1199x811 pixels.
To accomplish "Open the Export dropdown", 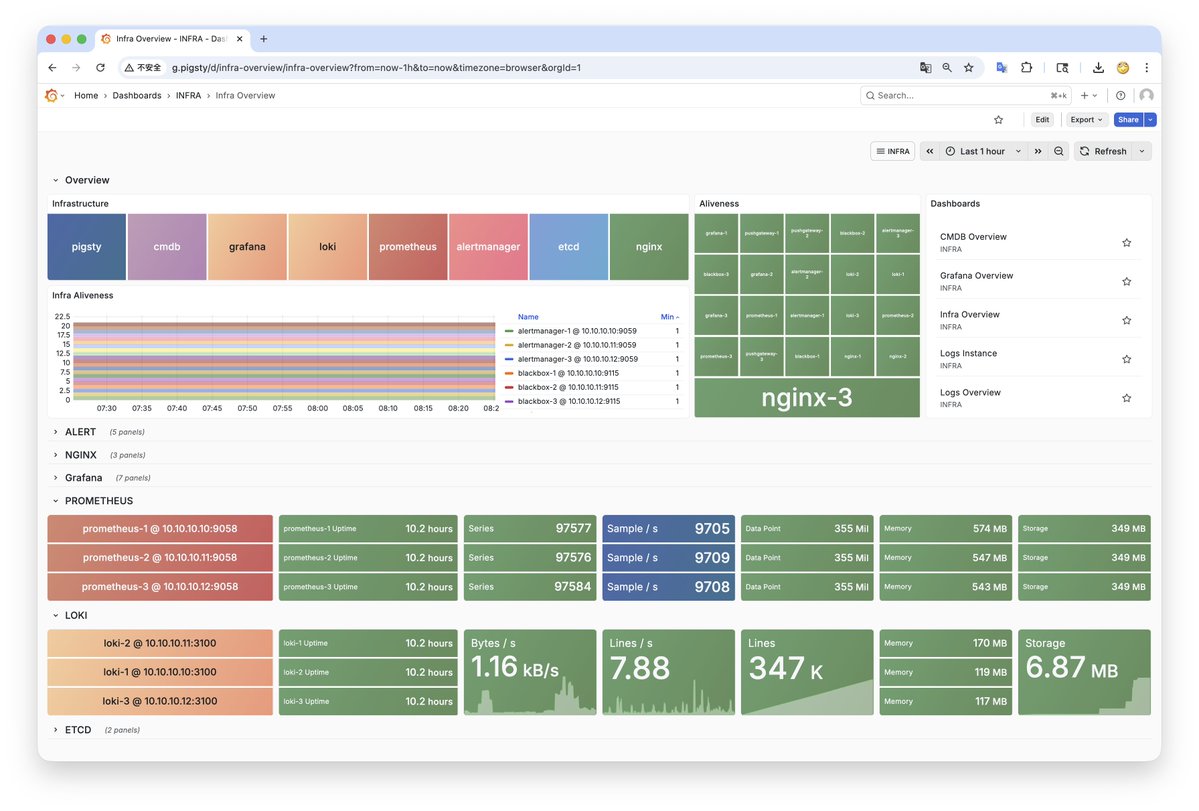I will point(1086,120).
